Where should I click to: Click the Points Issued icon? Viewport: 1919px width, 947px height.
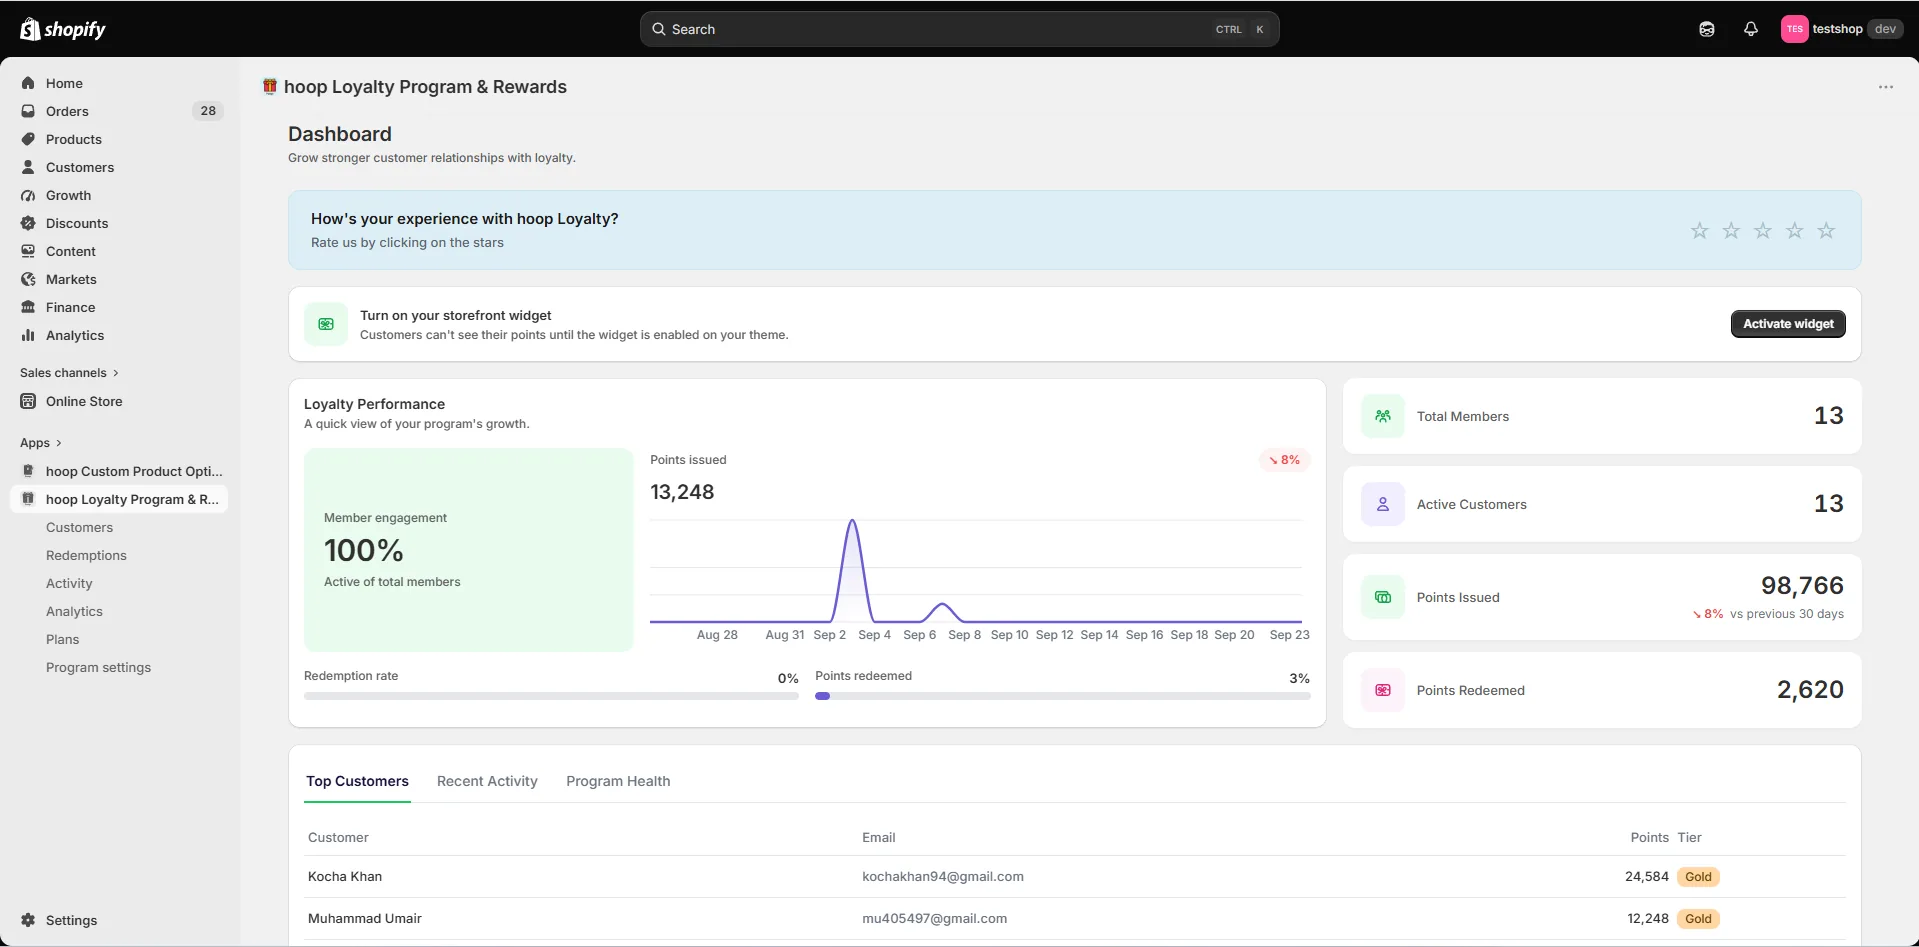click(1383, 597)
